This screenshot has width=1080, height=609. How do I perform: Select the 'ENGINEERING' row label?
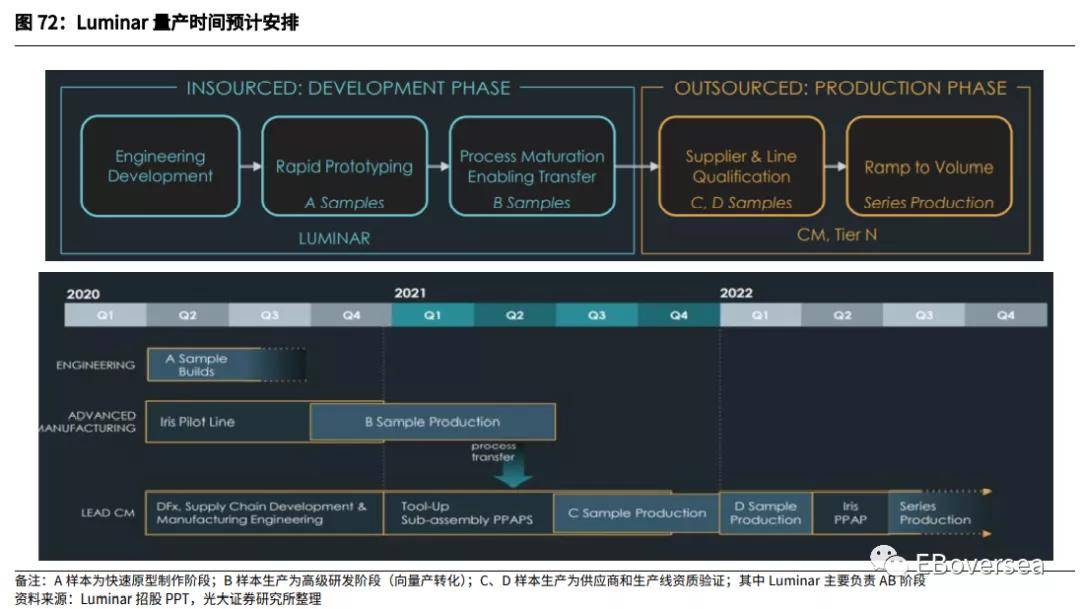[96, 365]
